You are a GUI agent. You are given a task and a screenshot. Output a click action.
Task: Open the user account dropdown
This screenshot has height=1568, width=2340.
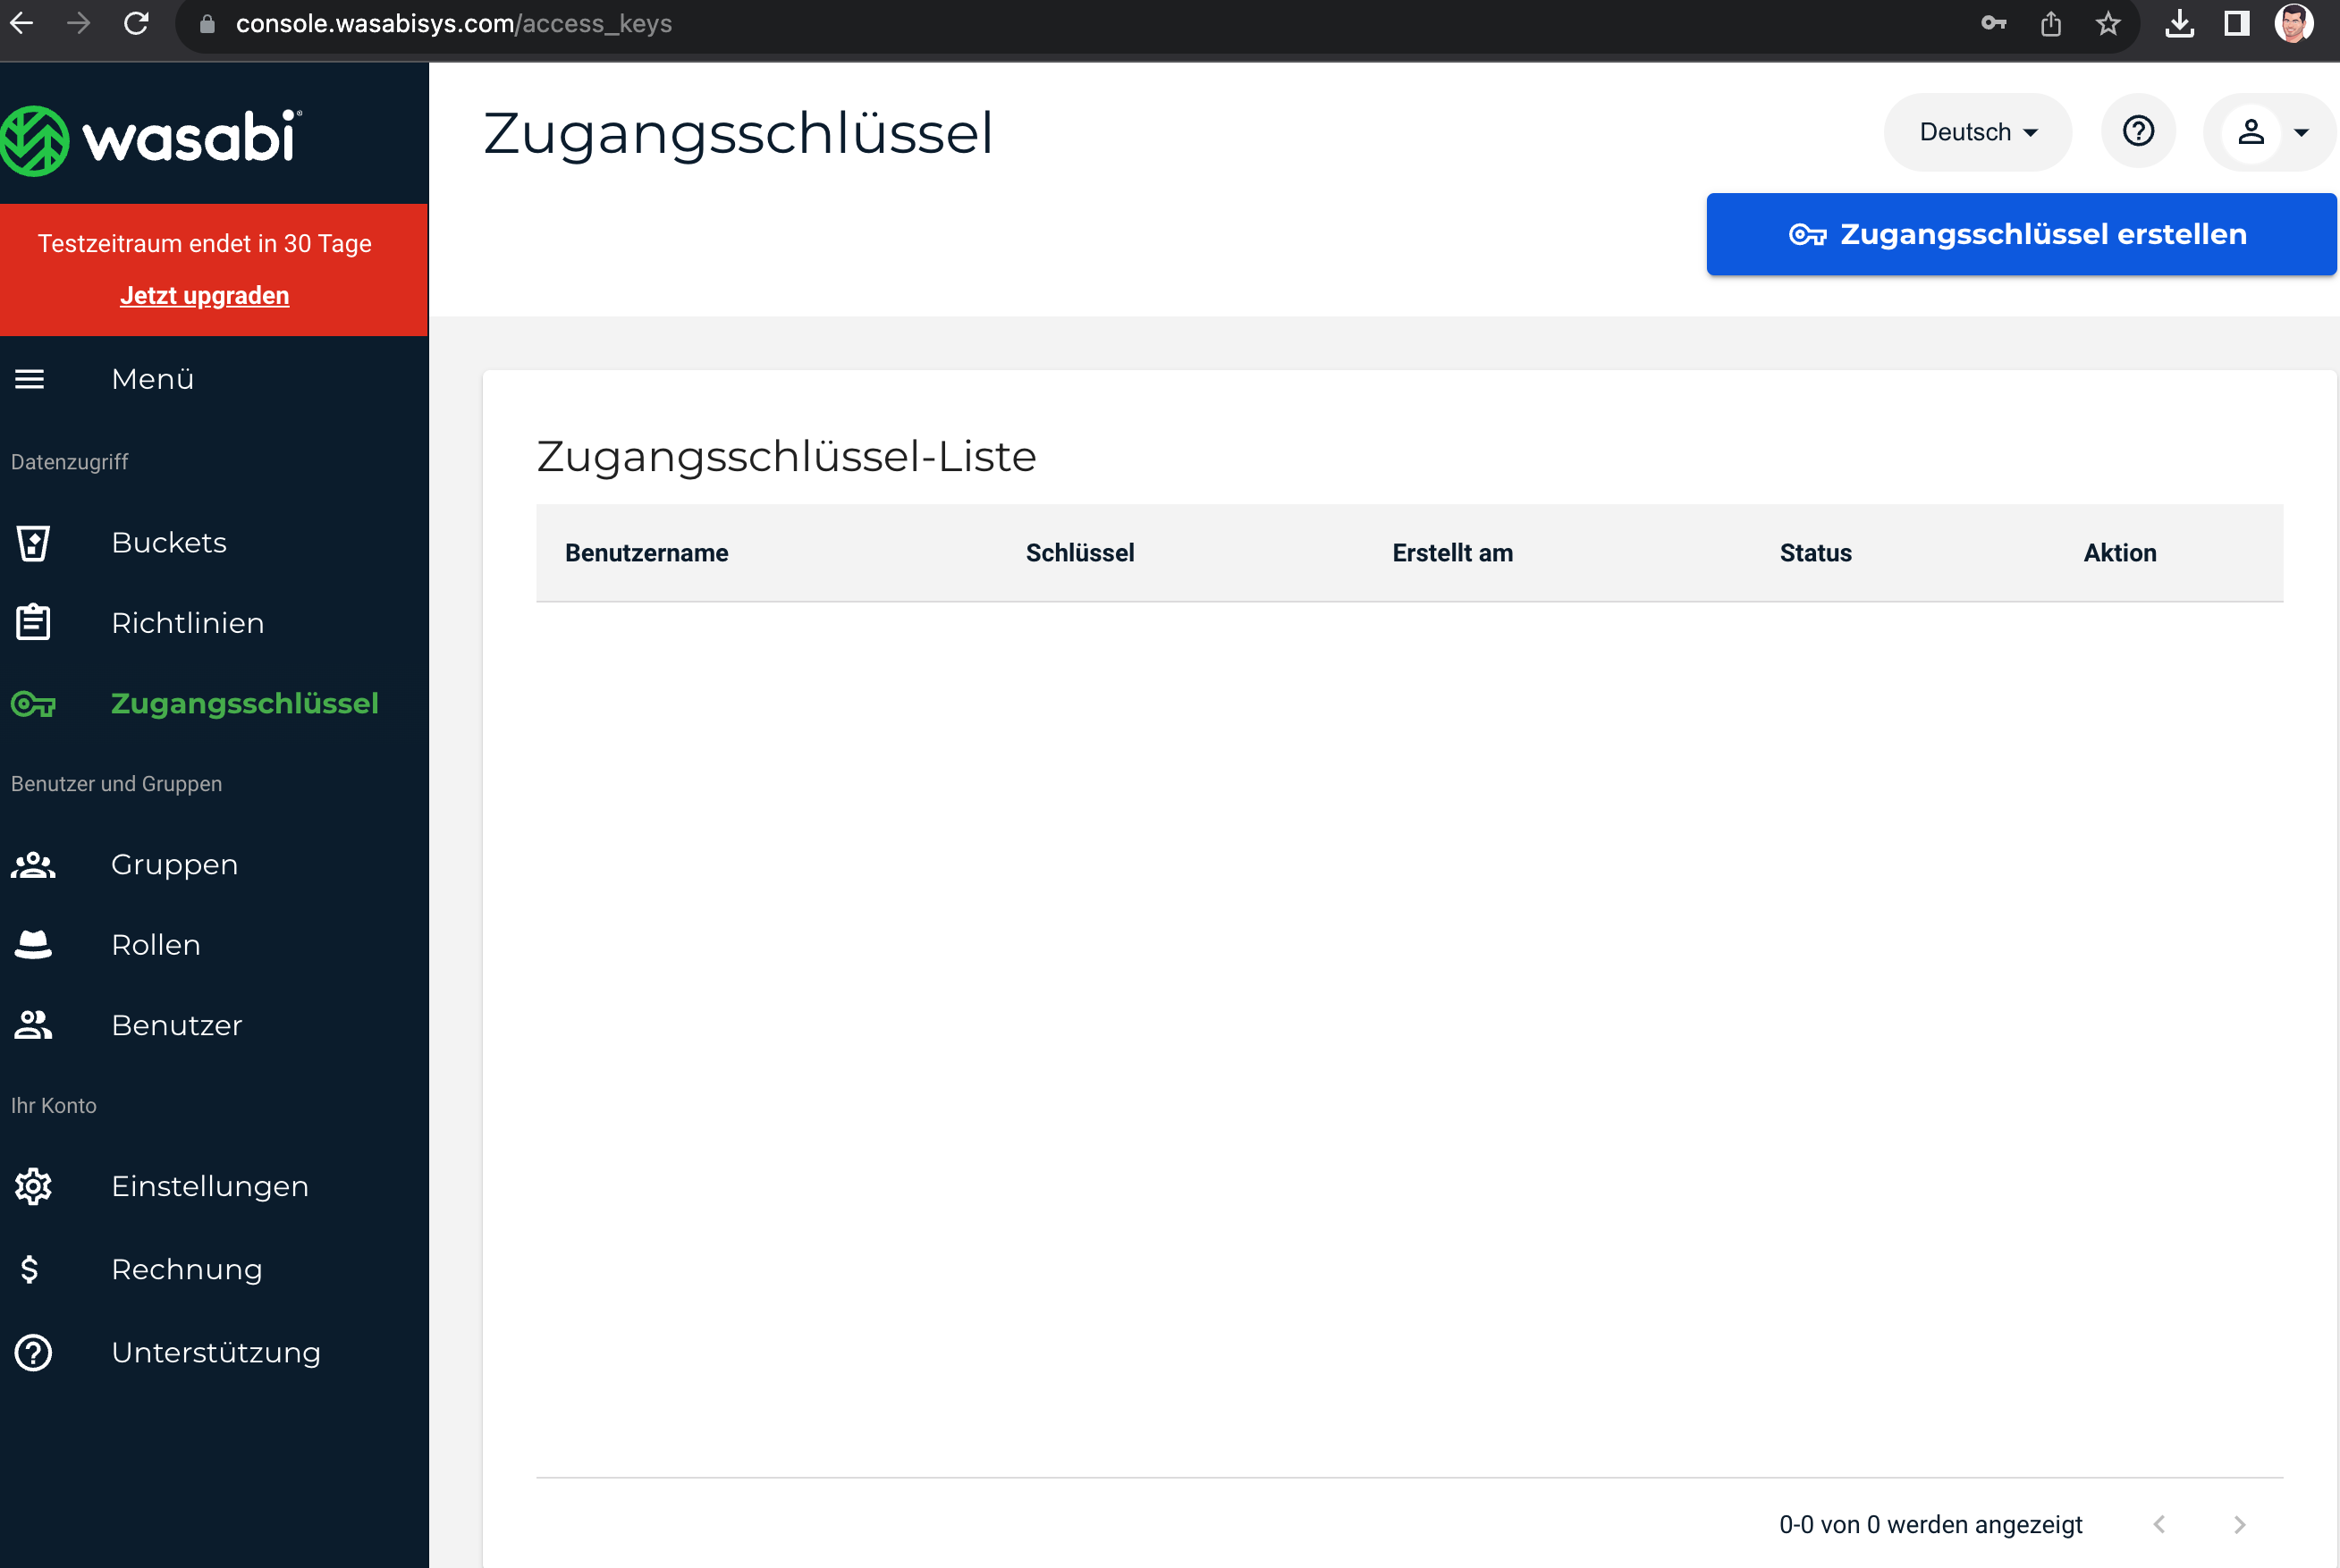tap(2270, 132)
